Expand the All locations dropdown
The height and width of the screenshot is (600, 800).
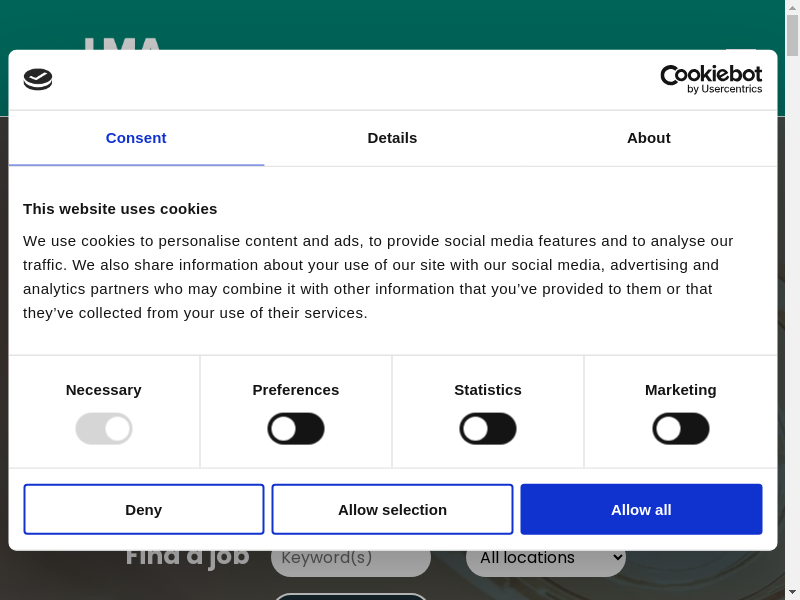551,558
